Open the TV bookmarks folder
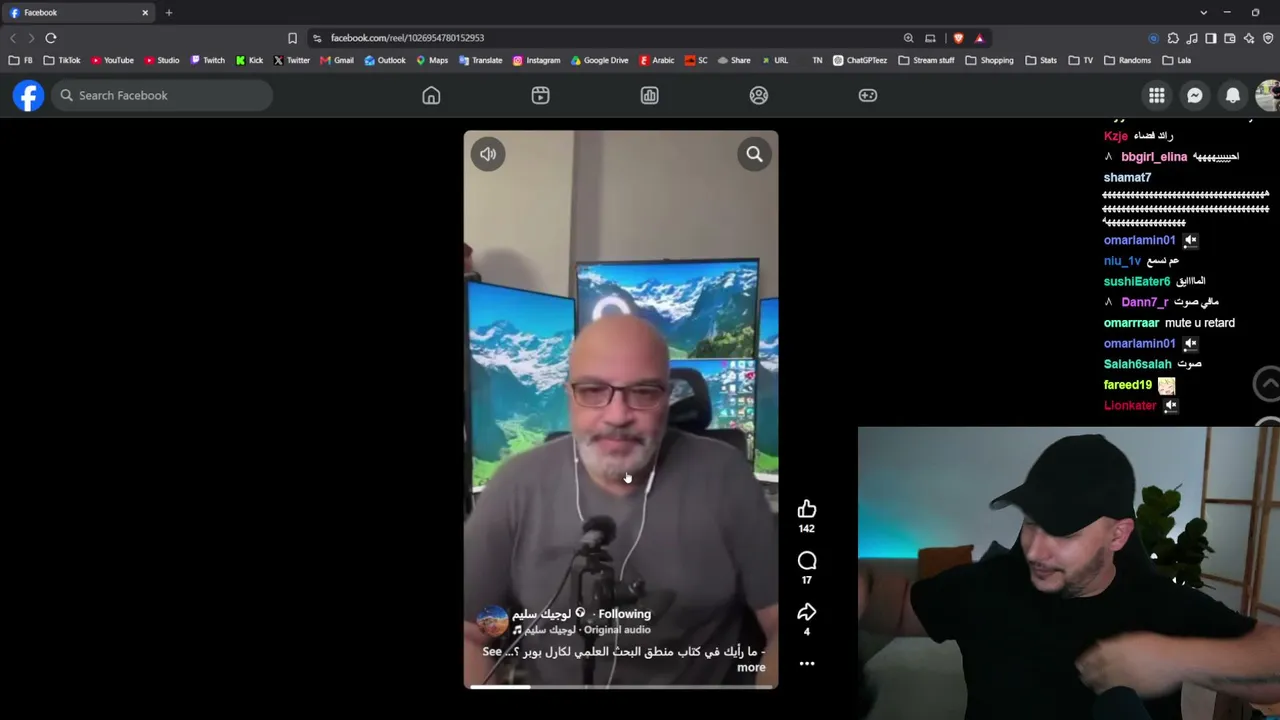The height and width of the screenshot is (720, 1280). click(x=1081, y=60)
